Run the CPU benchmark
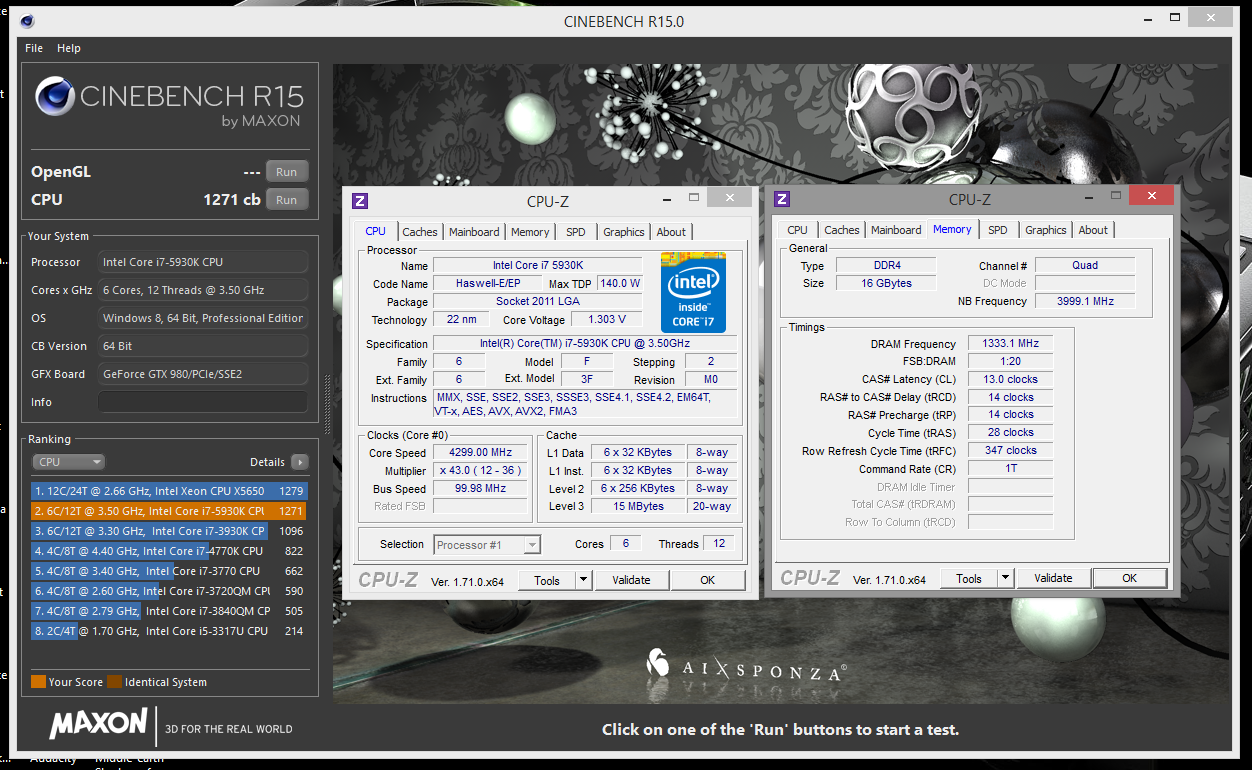The width and height of the screenshot is (1252, 770). click(x=287, y=199)
